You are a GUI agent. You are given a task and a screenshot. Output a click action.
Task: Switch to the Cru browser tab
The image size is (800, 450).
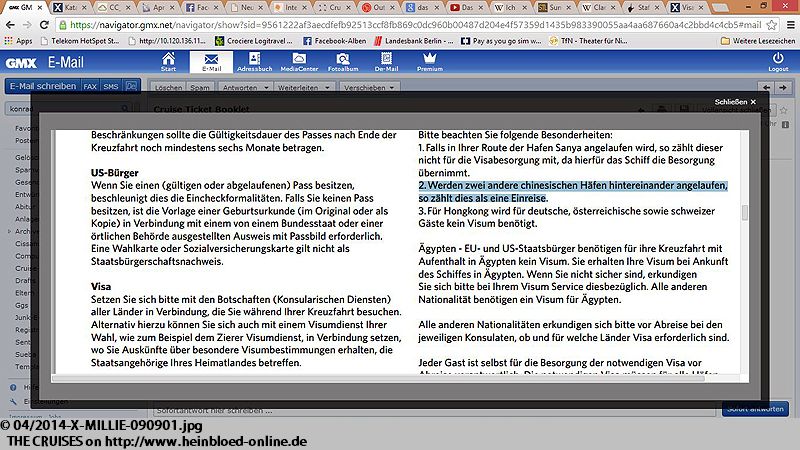click(x=335, y=7)
